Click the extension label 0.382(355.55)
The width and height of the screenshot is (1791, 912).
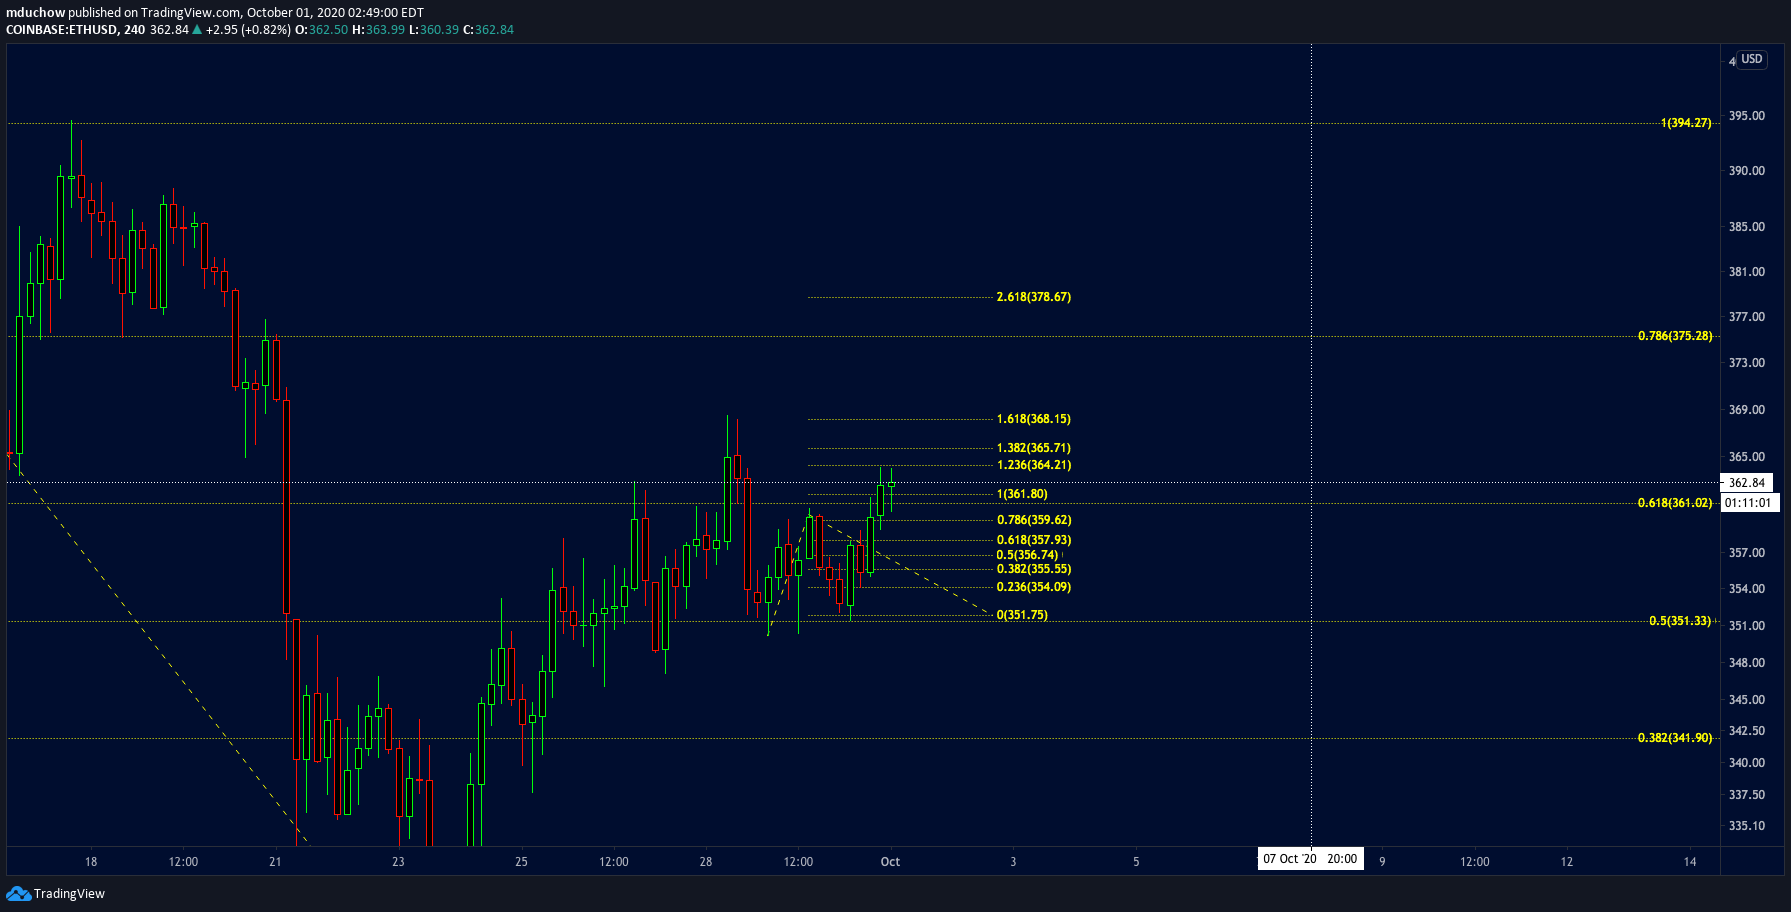click(1034, 569)
